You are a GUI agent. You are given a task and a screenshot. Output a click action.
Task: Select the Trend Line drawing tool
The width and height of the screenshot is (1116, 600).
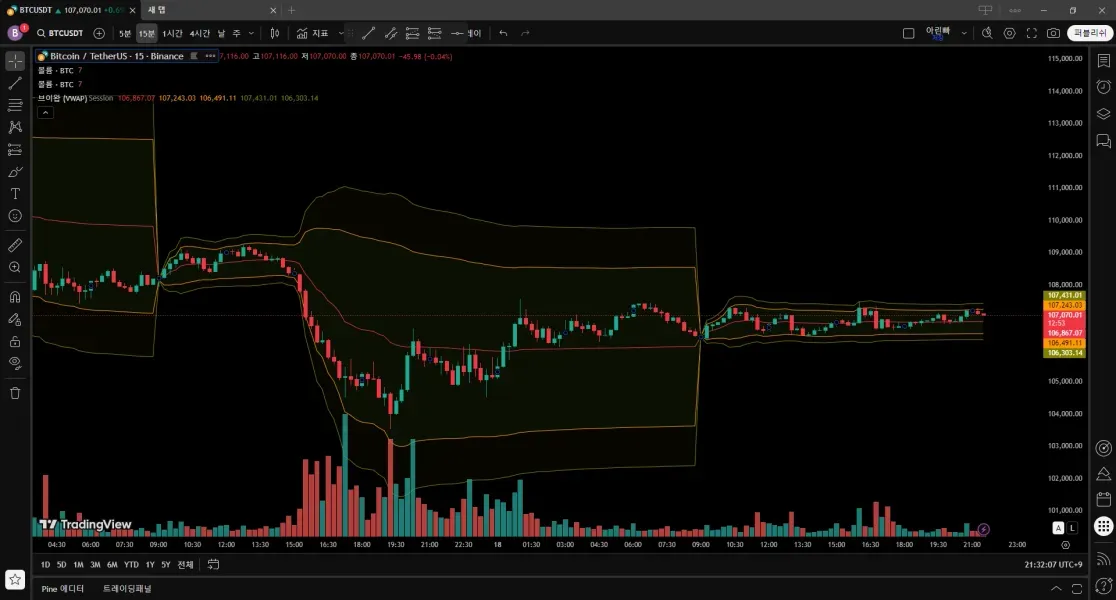14,81
